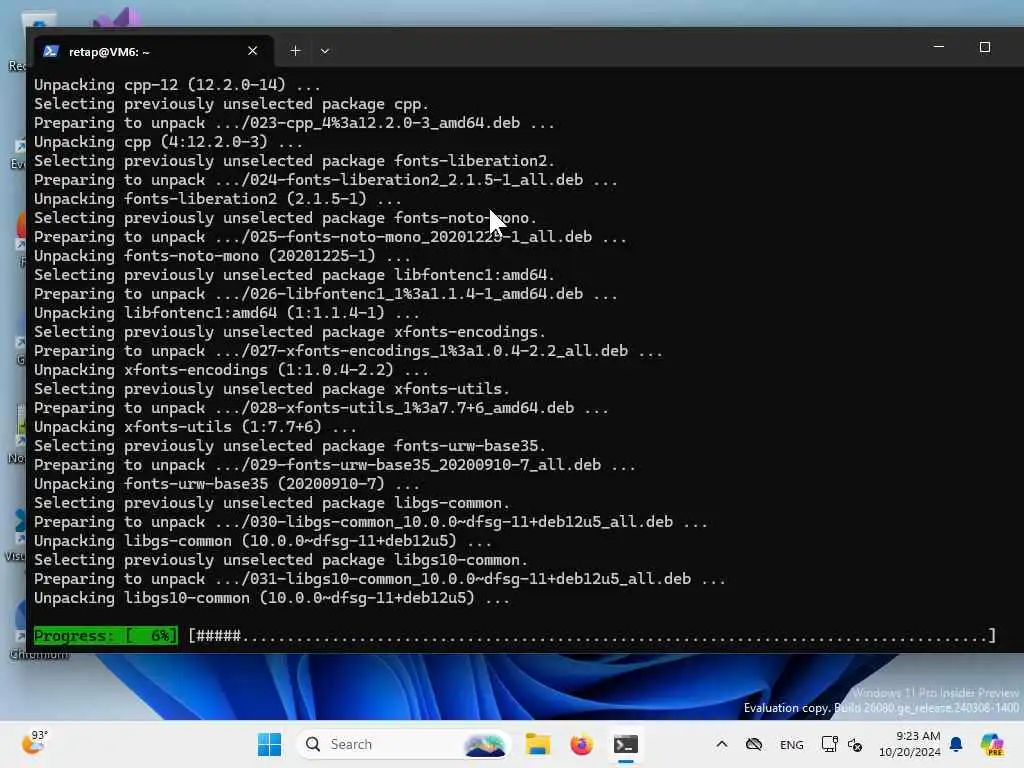Viewport: 1024px width, 768px height.
Task: Open the notifications bell icon
Action: point(956,744)
